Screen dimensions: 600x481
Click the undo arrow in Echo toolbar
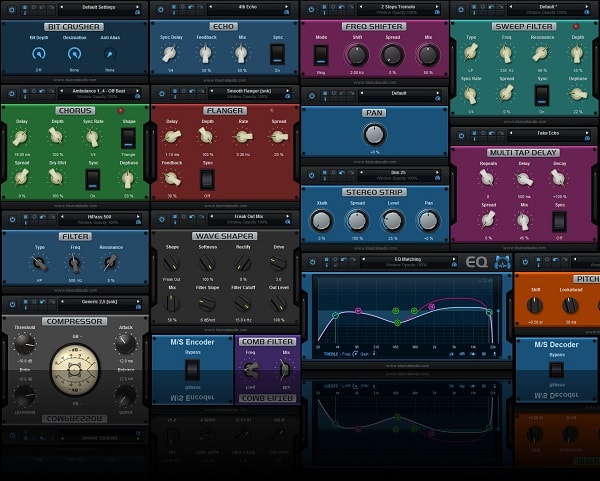[191, 8]
